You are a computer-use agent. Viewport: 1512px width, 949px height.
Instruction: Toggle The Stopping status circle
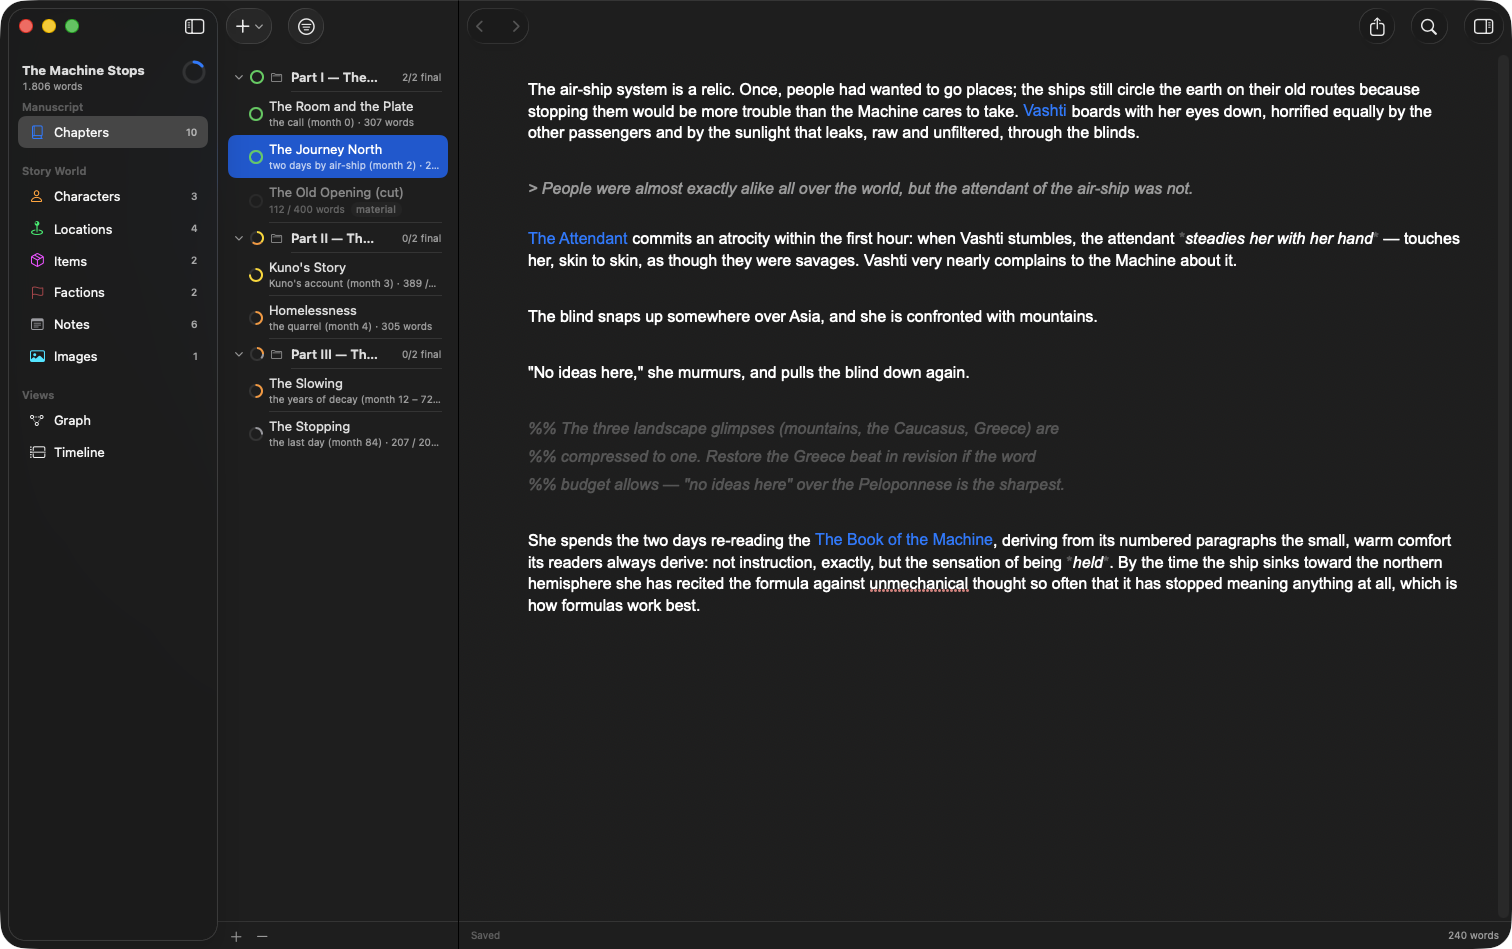pos(256,434)
